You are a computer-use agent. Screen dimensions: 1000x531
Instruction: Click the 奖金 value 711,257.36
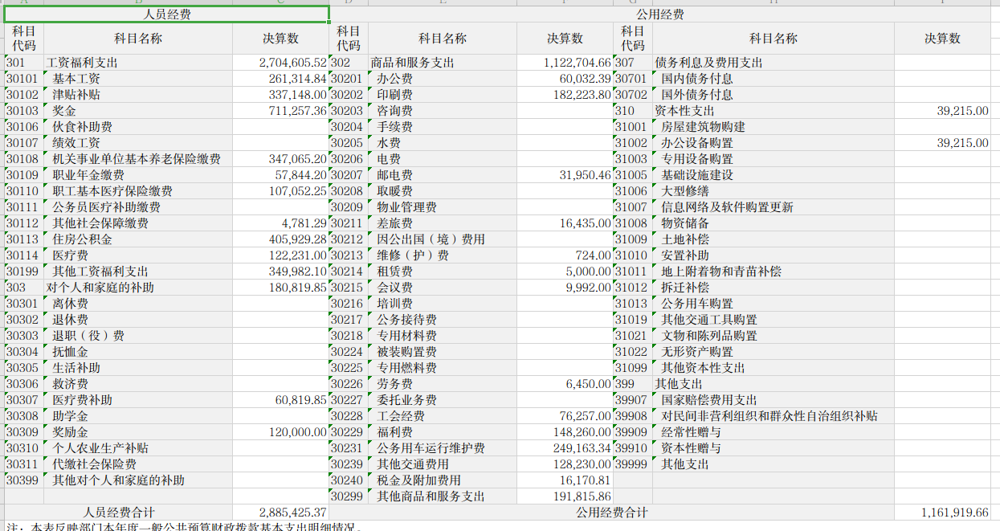(x=281, y=111)
